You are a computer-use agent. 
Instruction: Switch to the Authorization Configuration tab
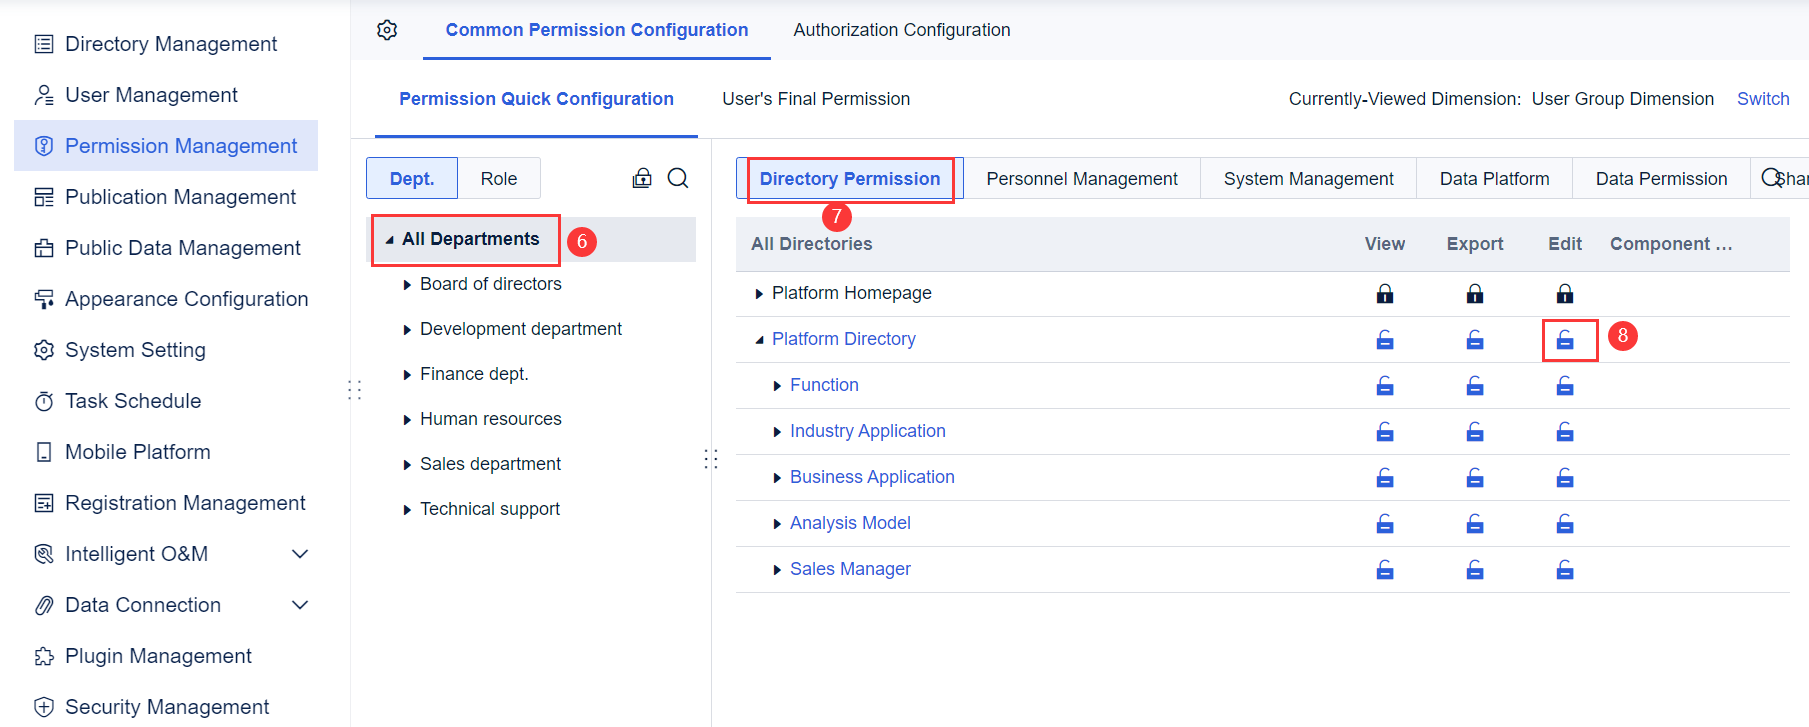[x=901, y=30]
